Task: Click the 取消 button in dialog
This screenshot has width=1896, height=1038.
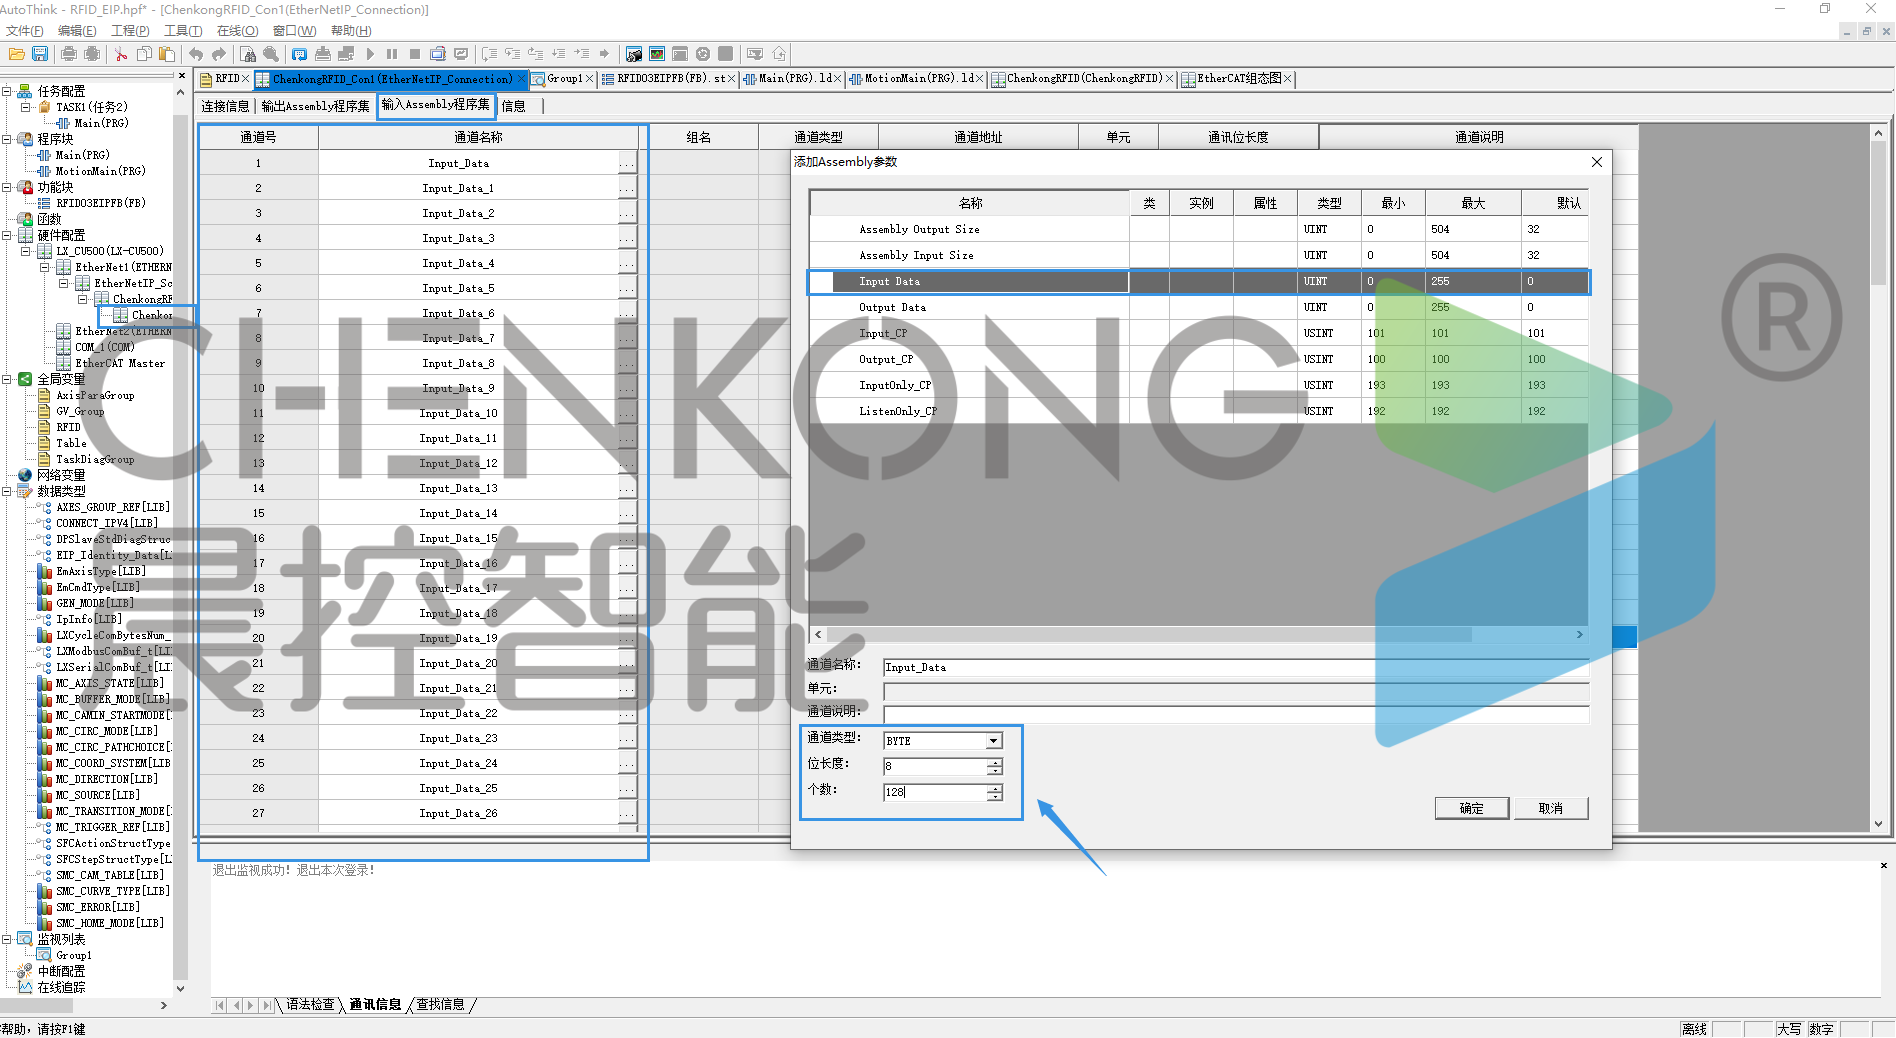Action: tap(1550, 808)
